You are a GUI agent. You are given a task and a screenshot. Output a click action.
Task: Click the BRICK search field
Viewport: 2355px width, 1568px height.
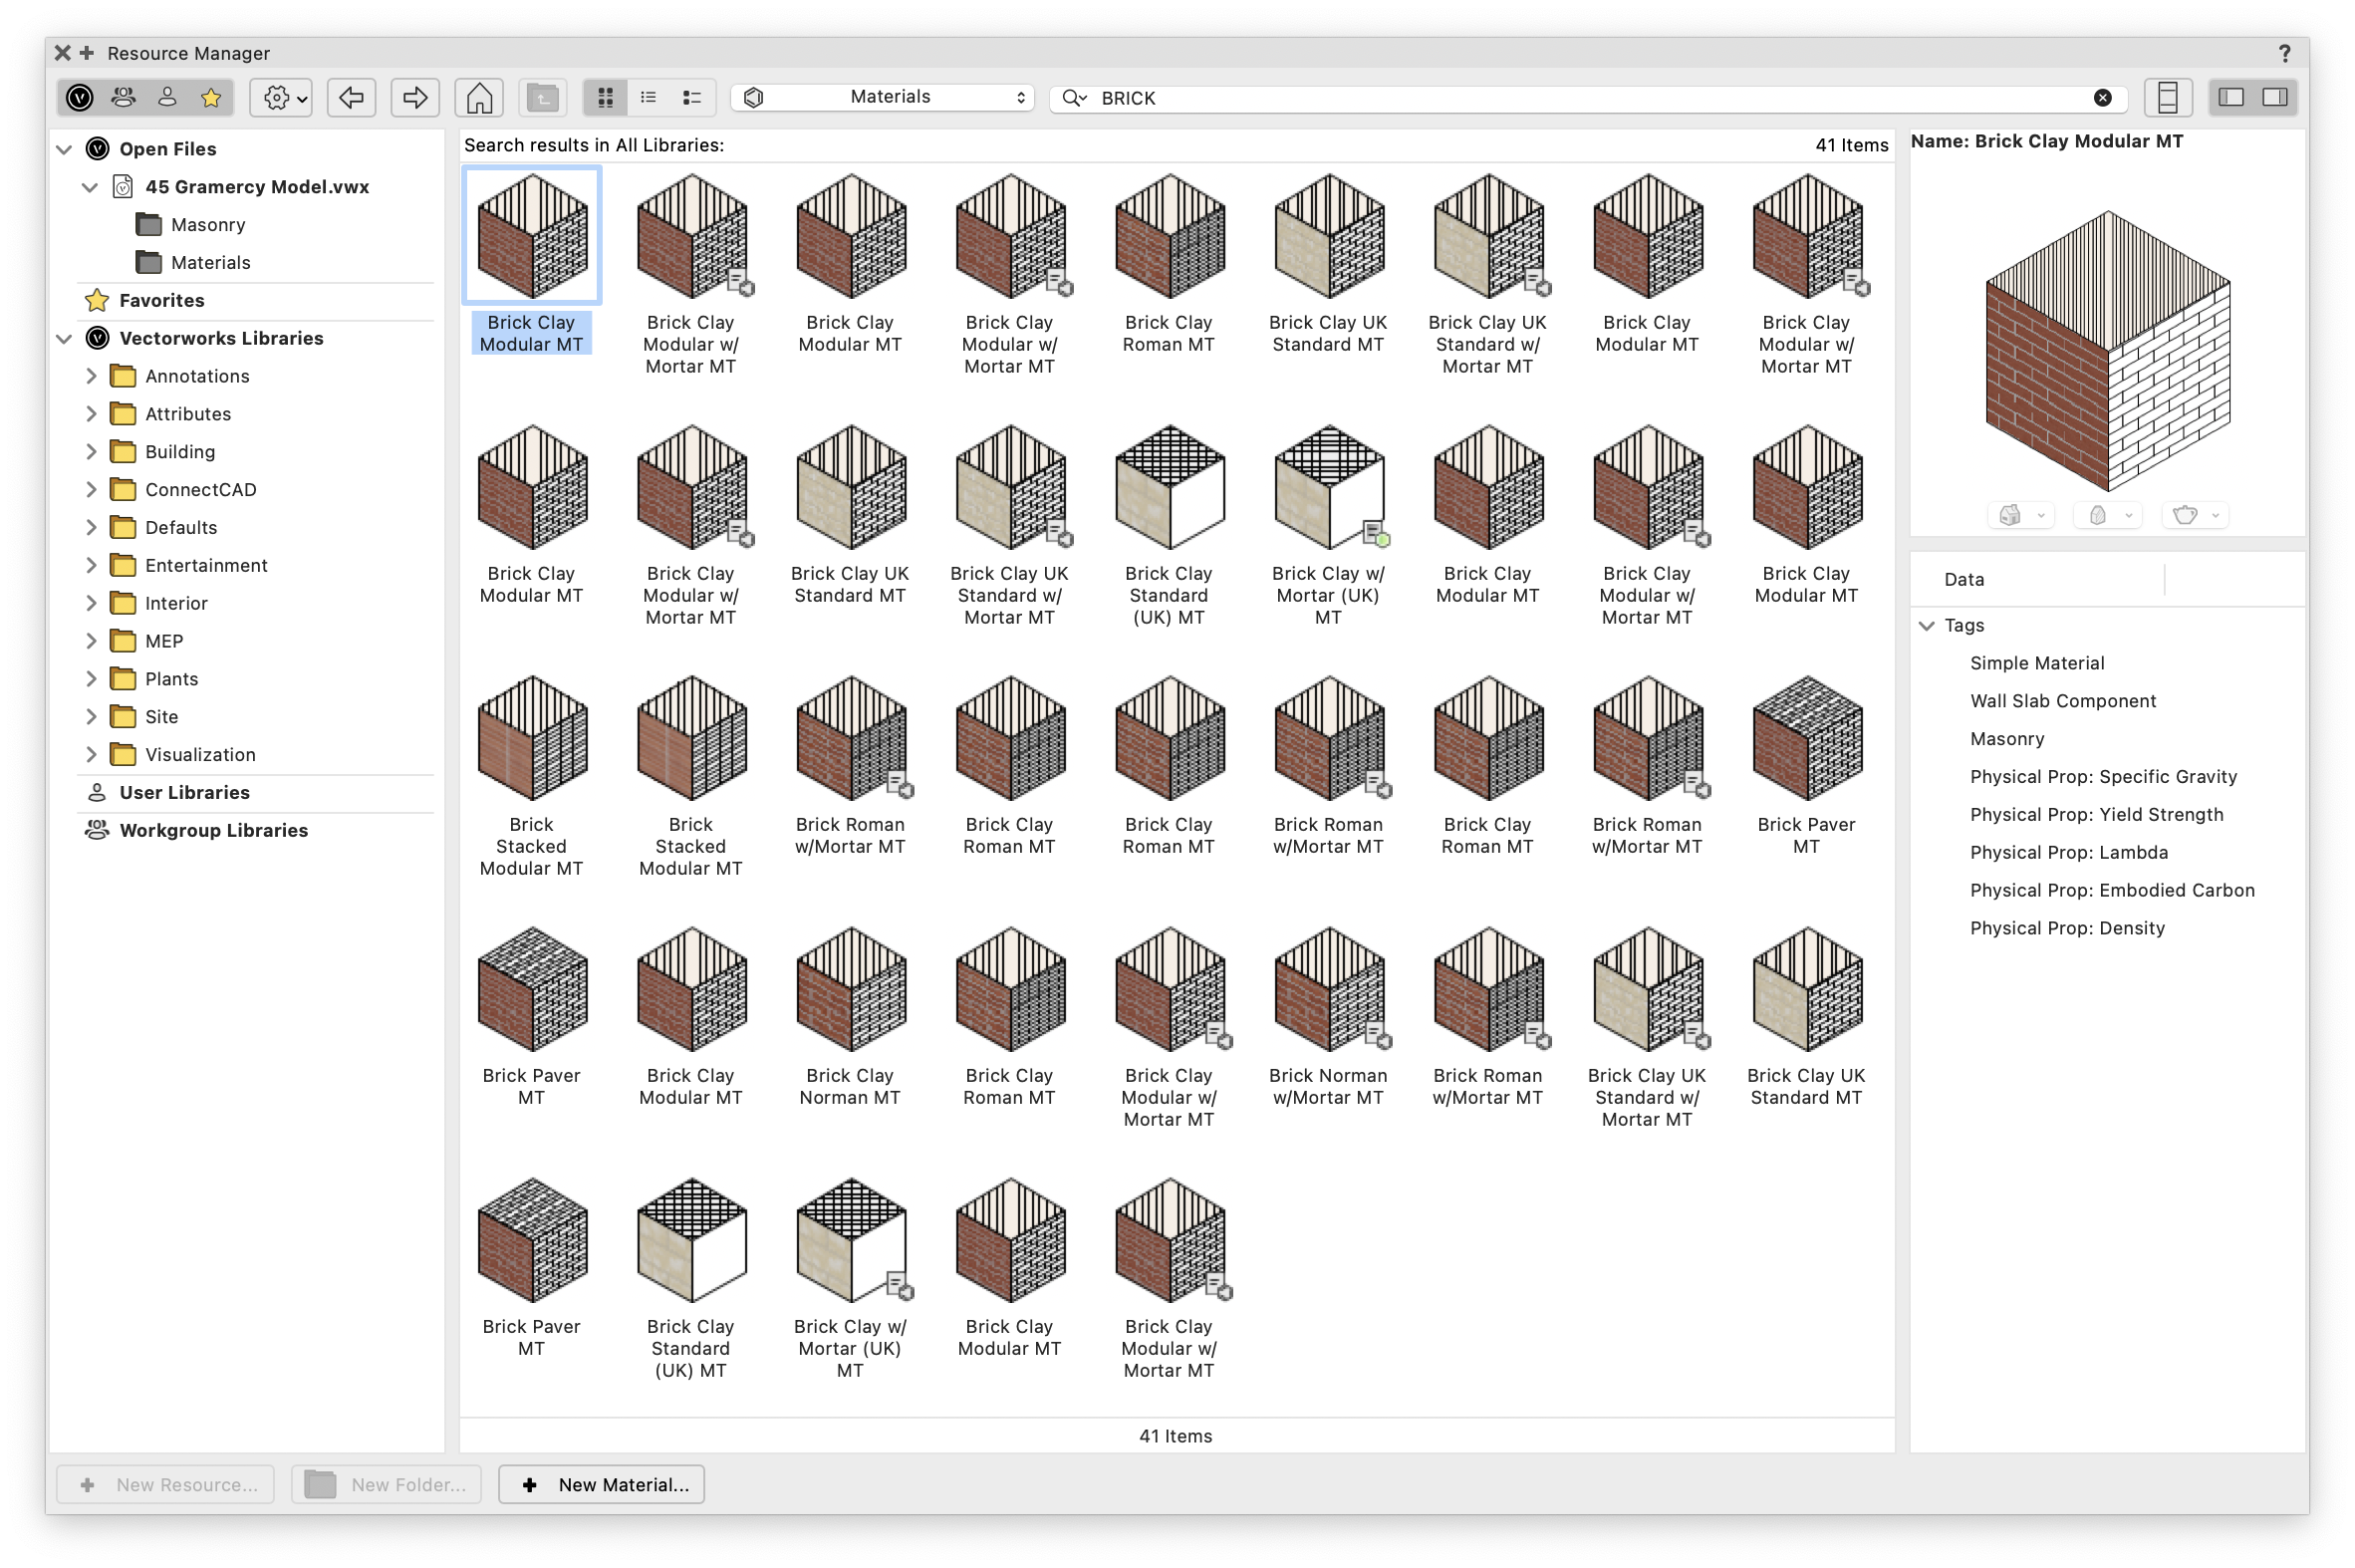1580,97
